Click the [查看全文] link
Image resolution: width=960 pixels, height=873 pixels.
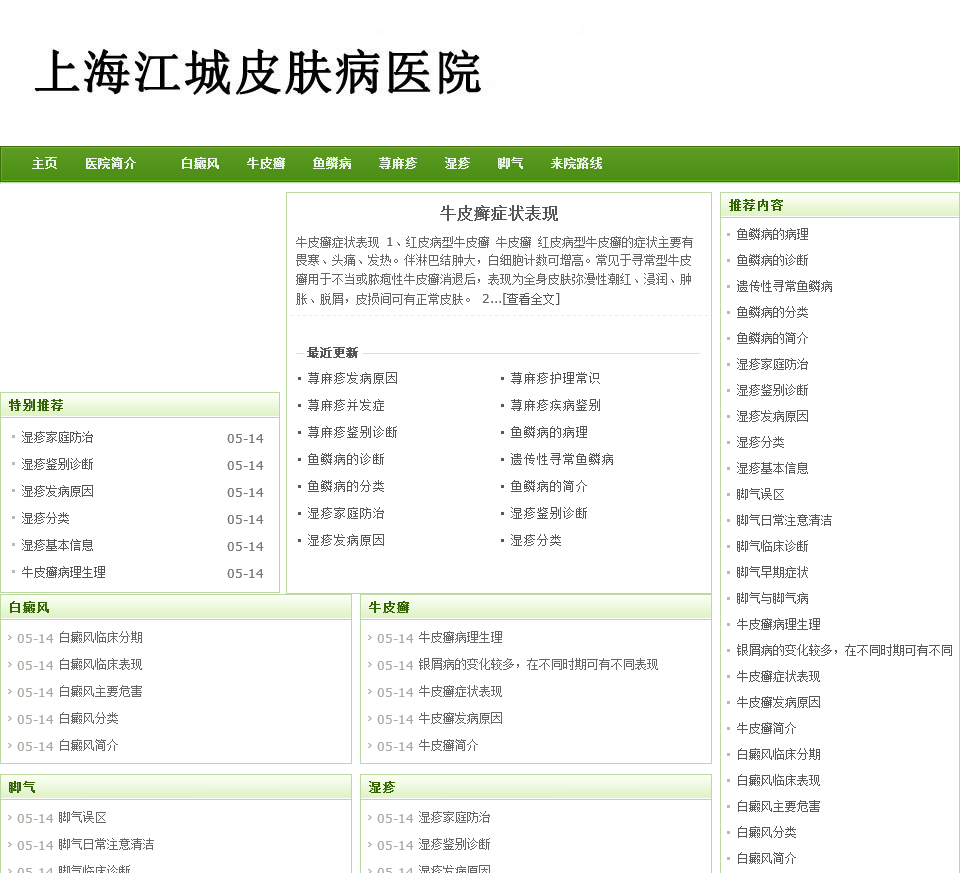[x=531, y=299]
